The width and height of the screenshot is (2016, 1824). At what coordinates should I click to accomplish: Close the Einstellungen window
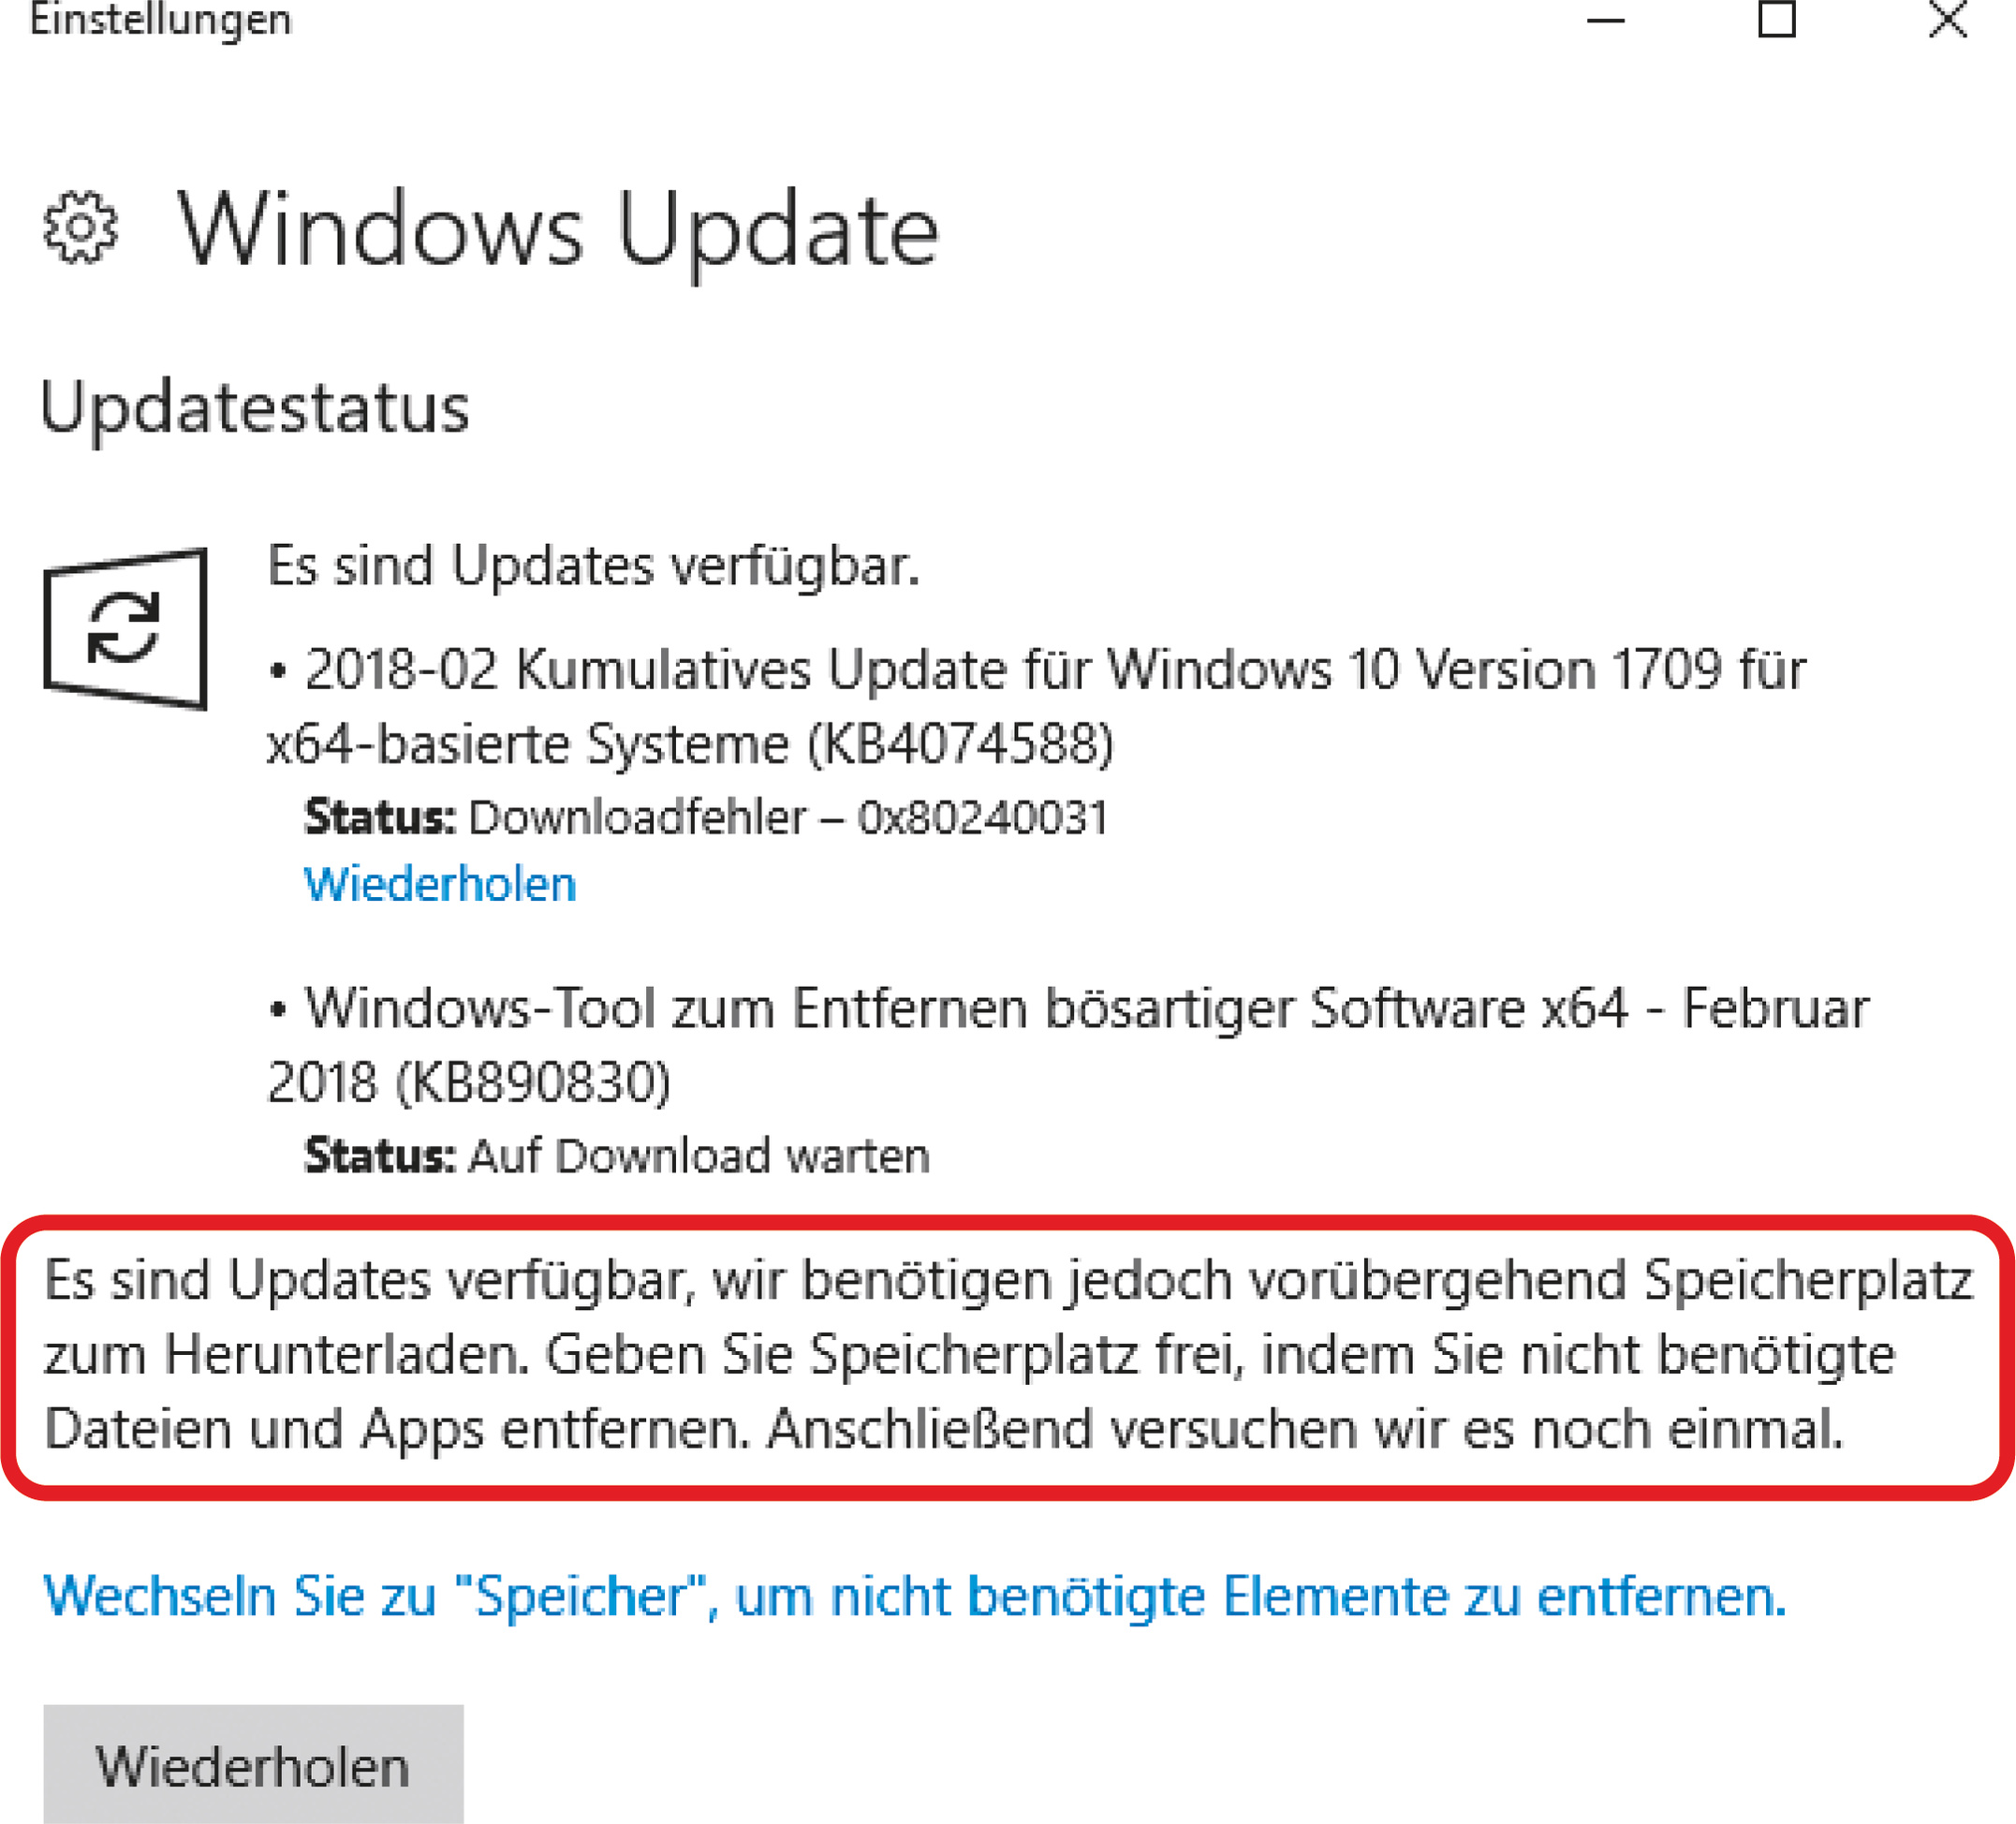tap(1947, 20)
